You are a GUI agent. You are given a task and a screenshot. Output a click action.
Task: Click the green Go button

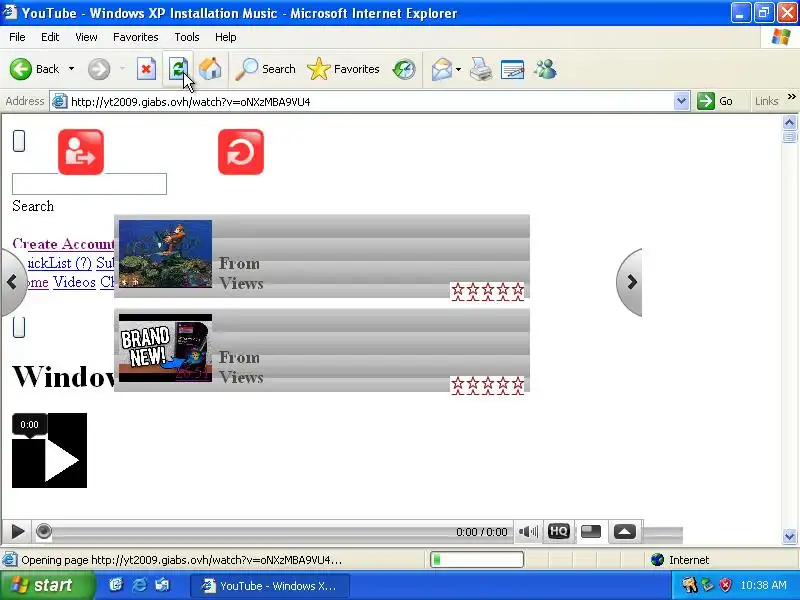coord(715,102)
